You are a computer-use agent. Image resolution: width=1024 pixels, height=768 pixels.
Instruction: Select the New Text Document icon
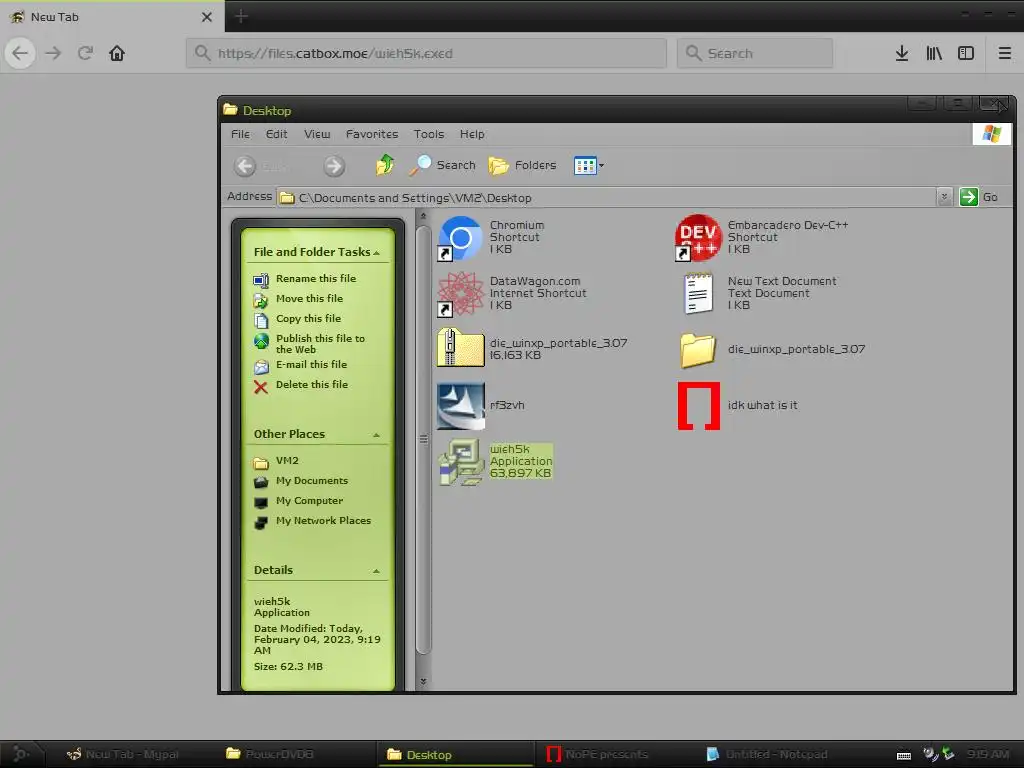pos(698,293)
